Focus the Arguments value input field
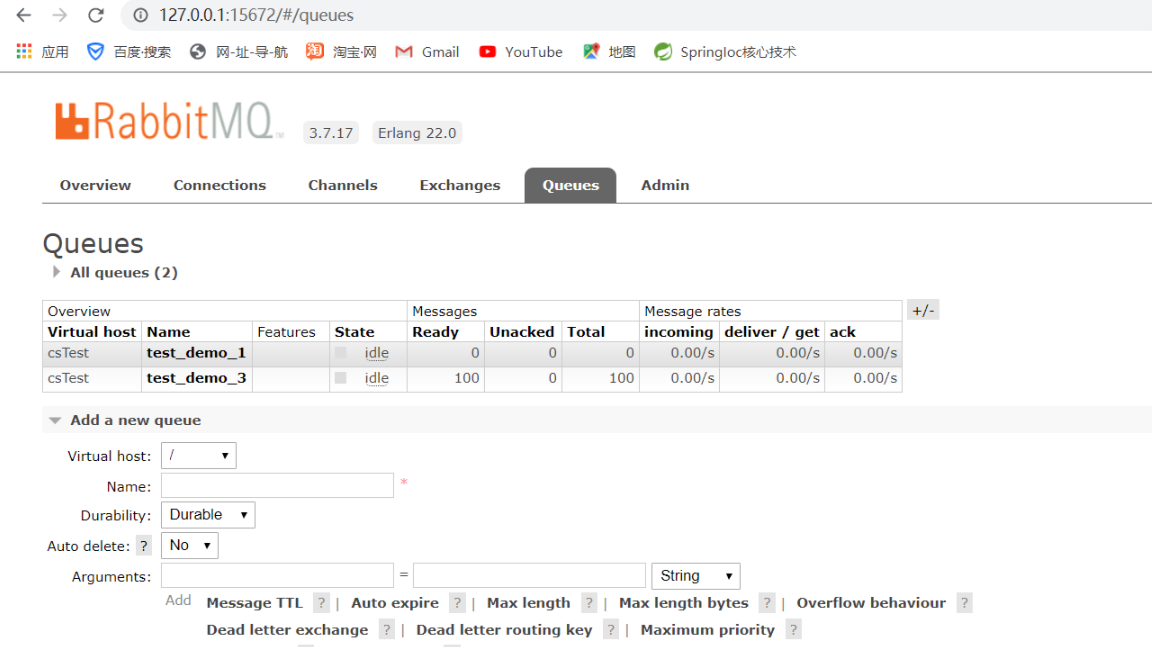The image size is (1152, 647). pyautogui.click(x=529, y=576)
